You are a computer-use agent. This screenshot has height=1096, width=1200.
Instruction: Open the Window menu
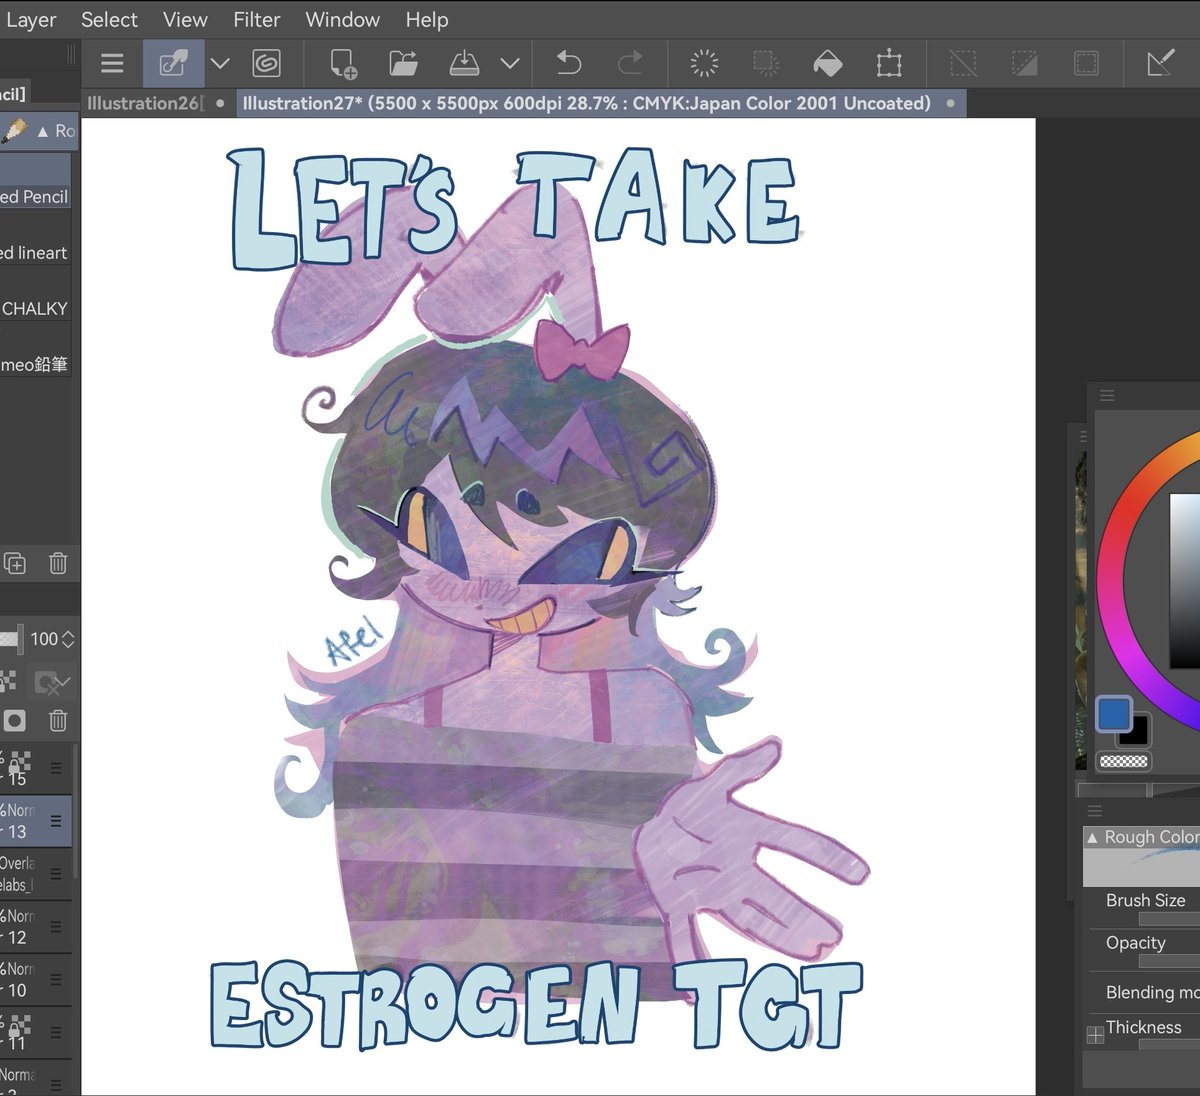[x=342, y=20]
